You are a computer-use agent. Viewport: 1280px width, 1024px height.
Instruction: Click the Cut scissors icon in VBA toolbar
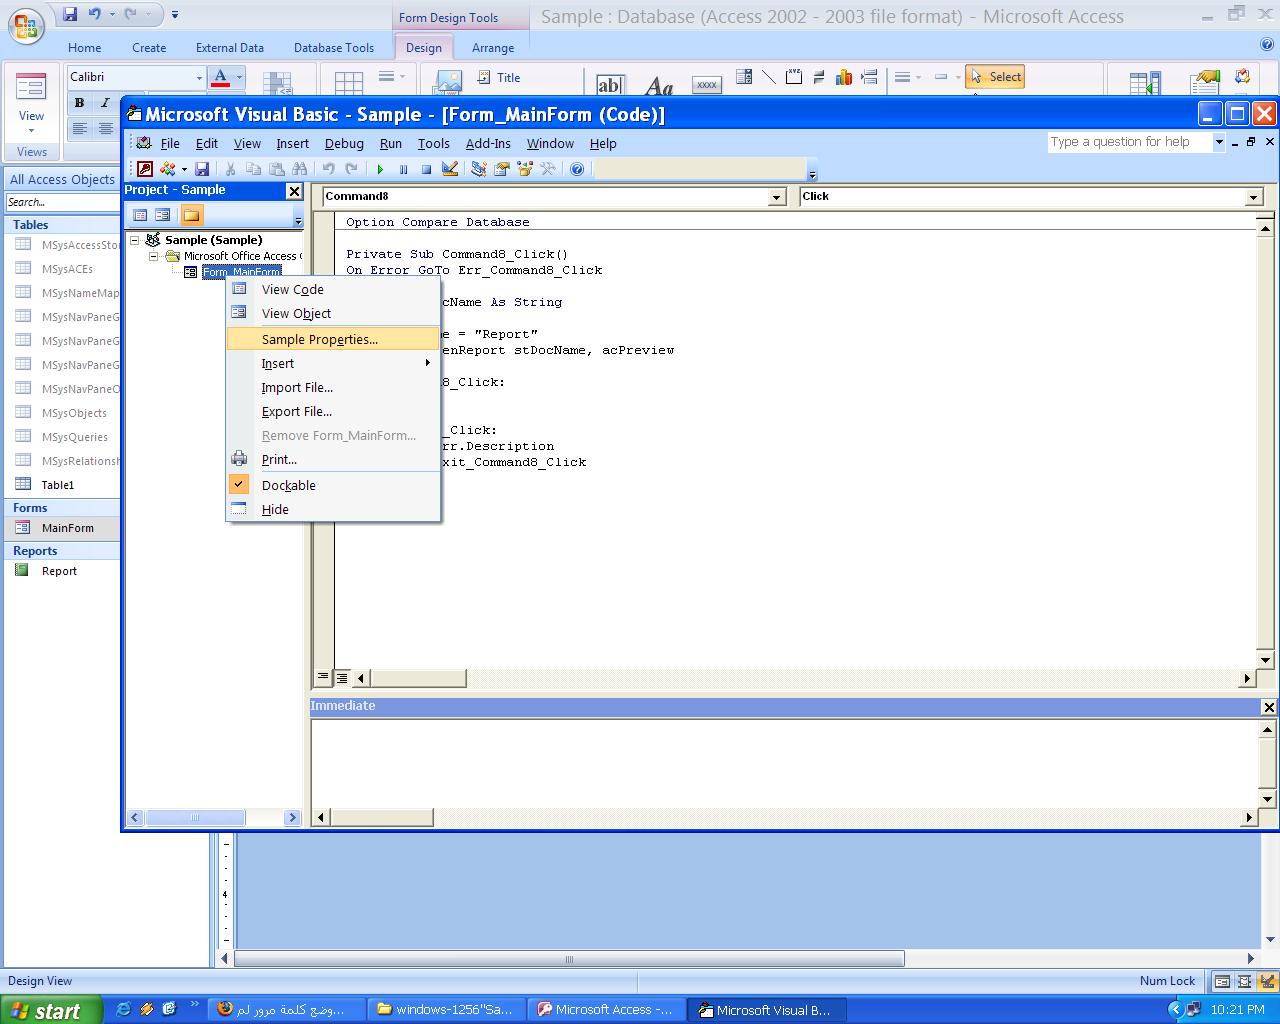point(230,169)
